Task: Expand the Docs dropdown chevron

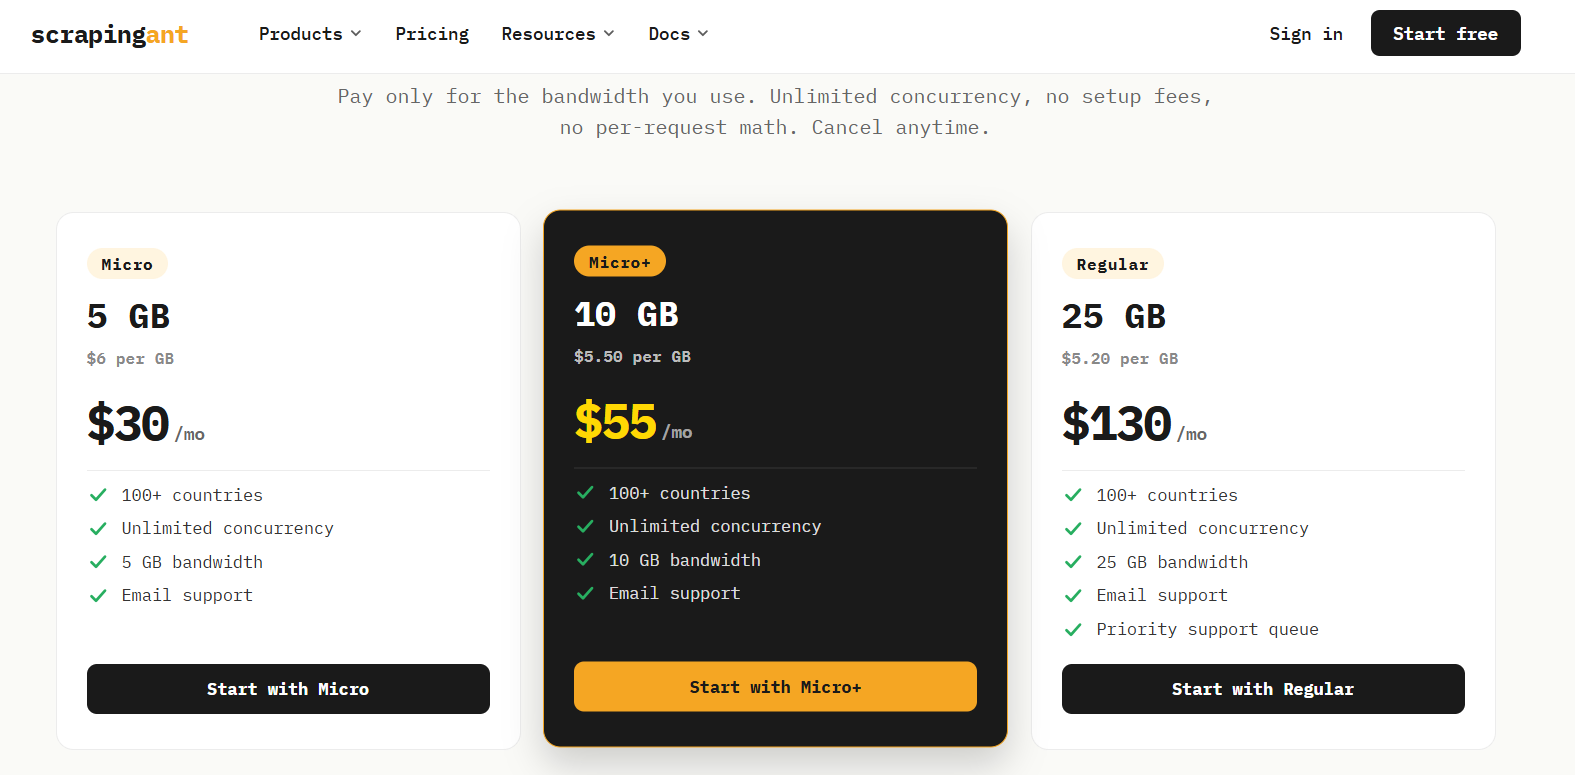Action: [x=703, y=34]
